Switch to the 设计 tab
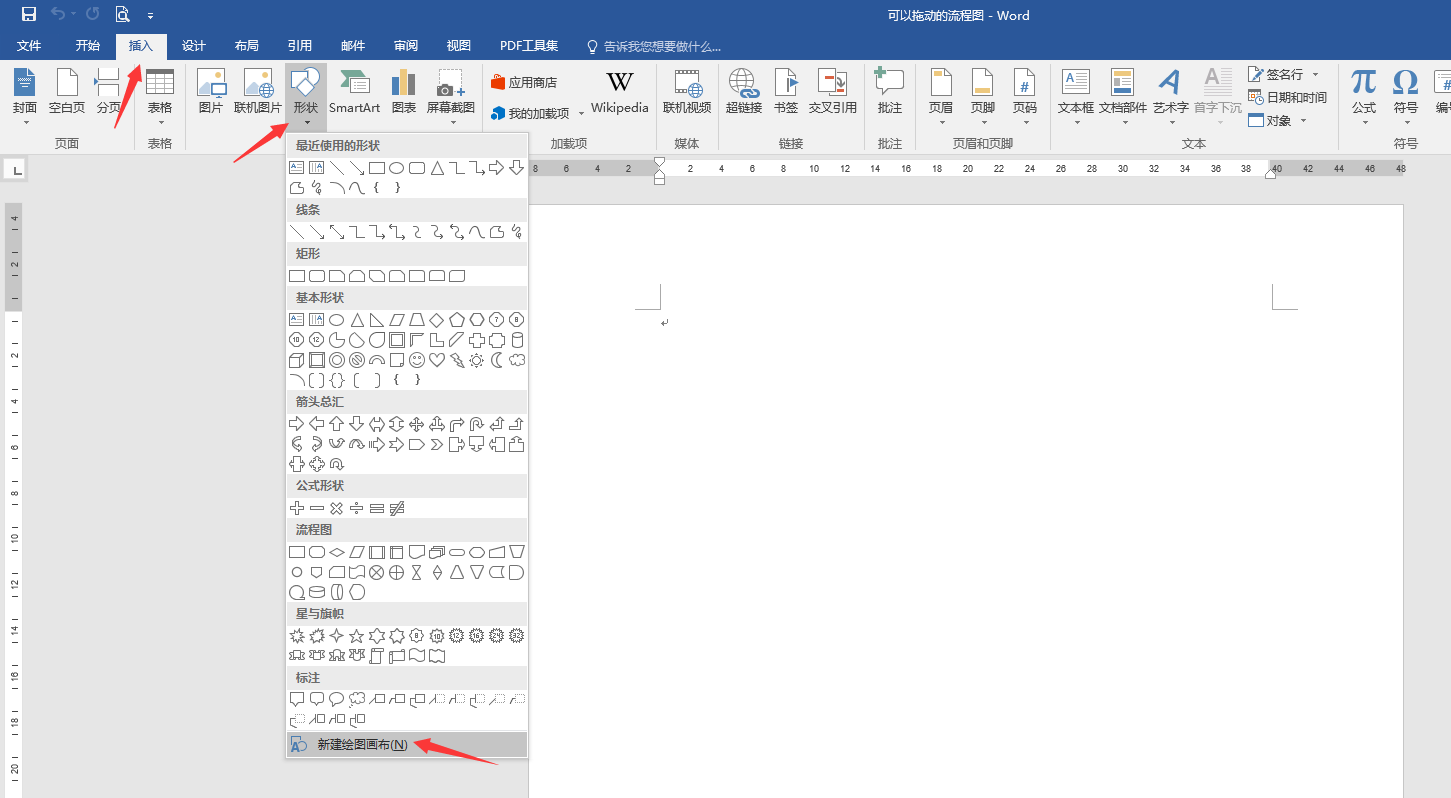 (193, 46)
